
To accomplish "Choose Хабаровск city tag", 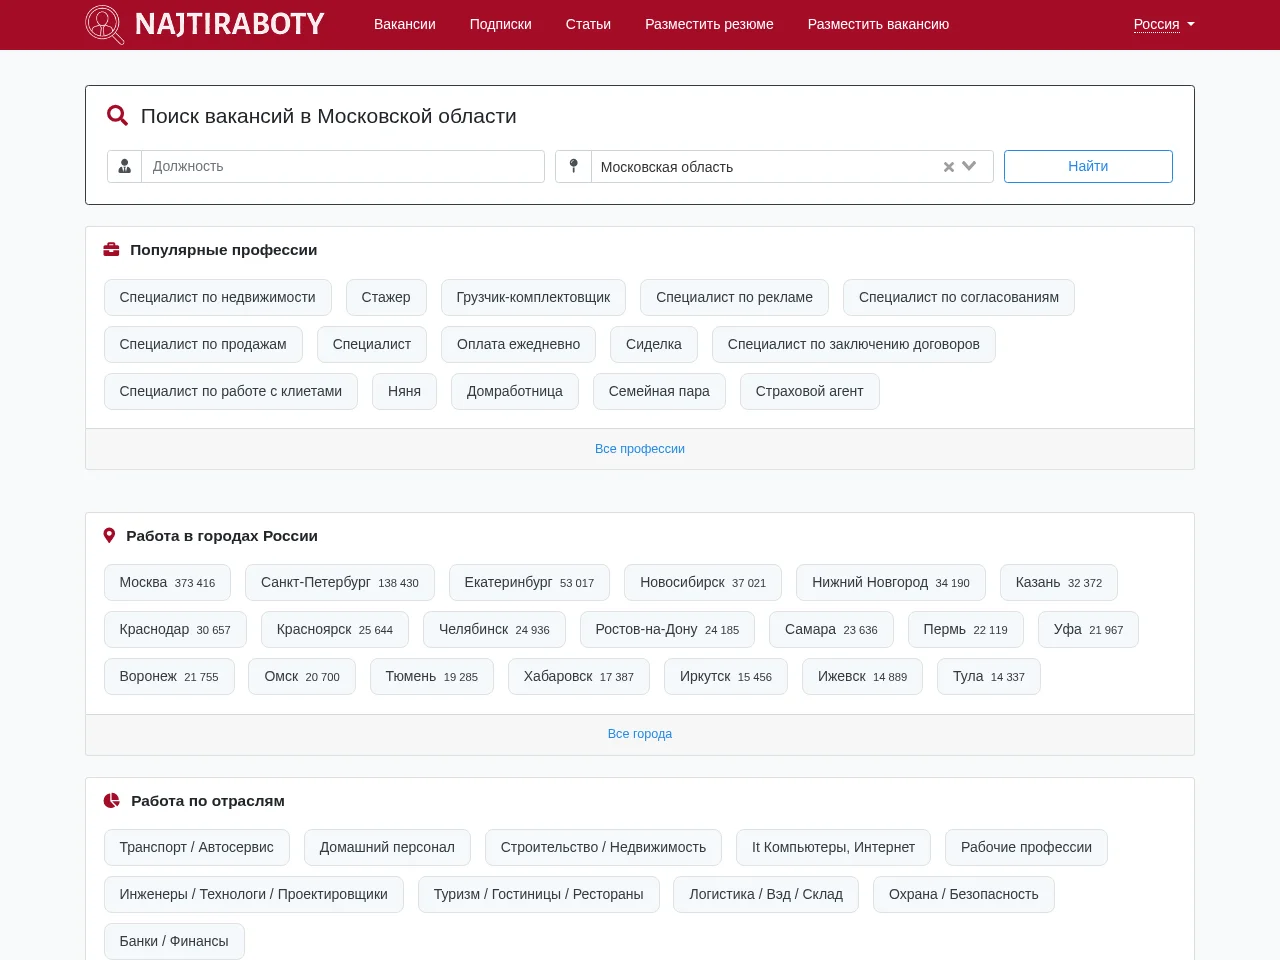I will coord(579,677).
